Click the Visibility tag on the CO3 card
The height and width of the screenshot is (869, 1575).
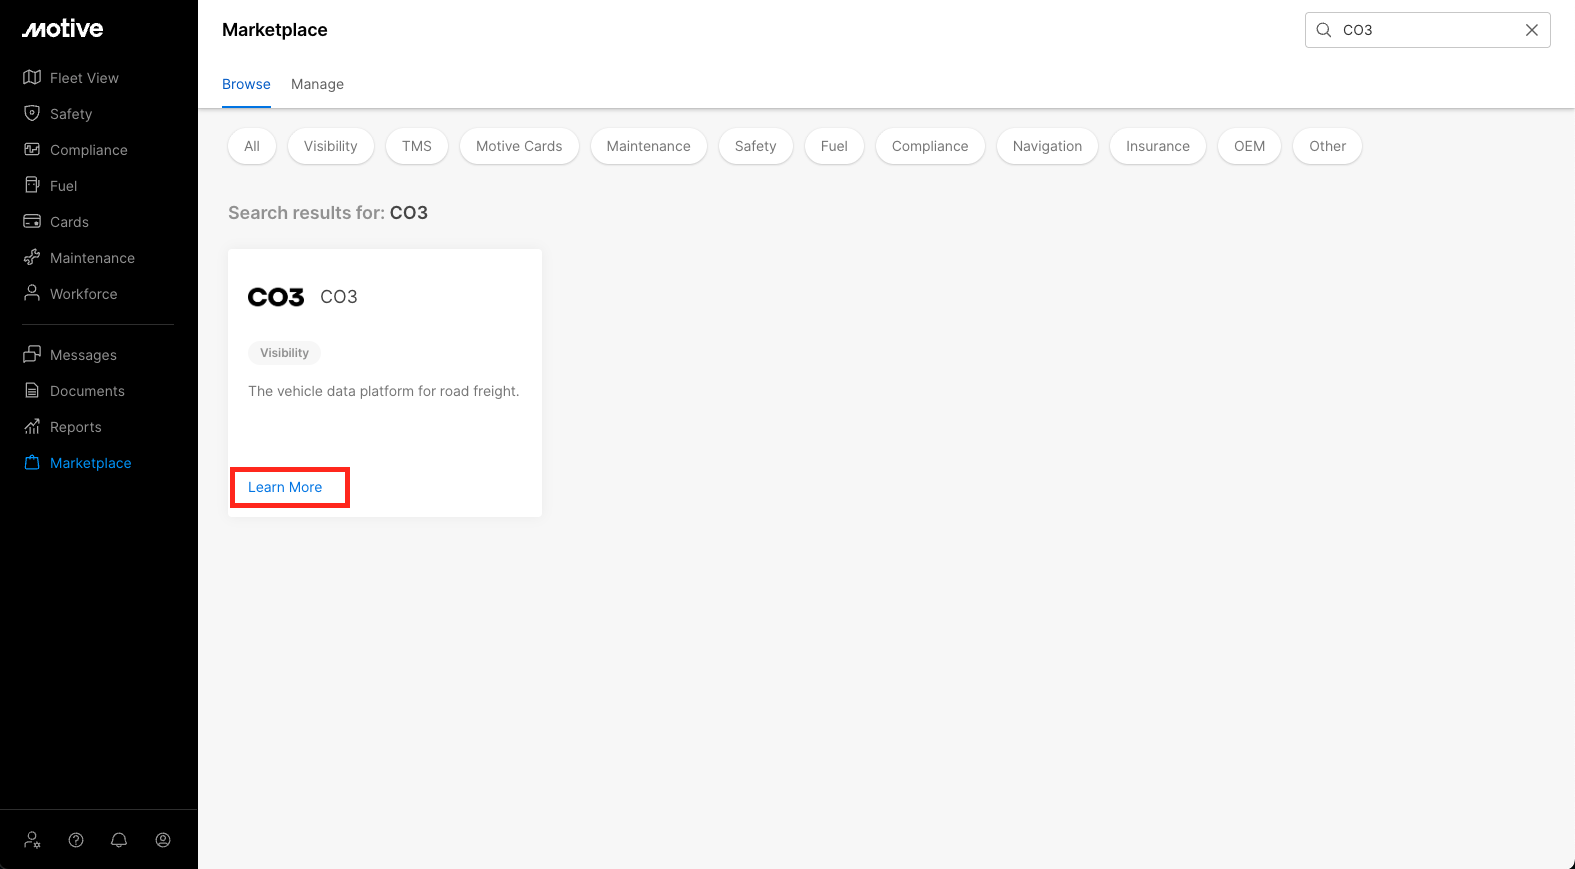point(285,353)
